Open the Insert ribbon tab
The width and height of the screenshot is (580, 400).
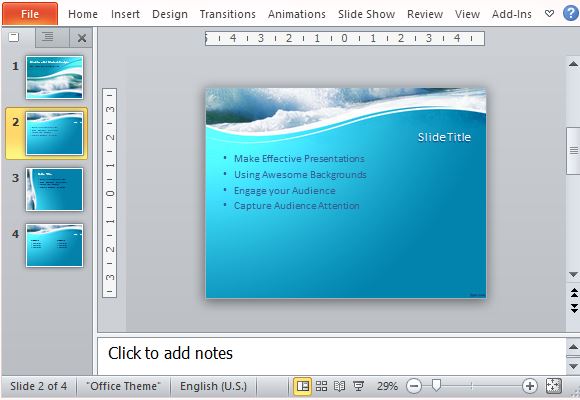125,14
